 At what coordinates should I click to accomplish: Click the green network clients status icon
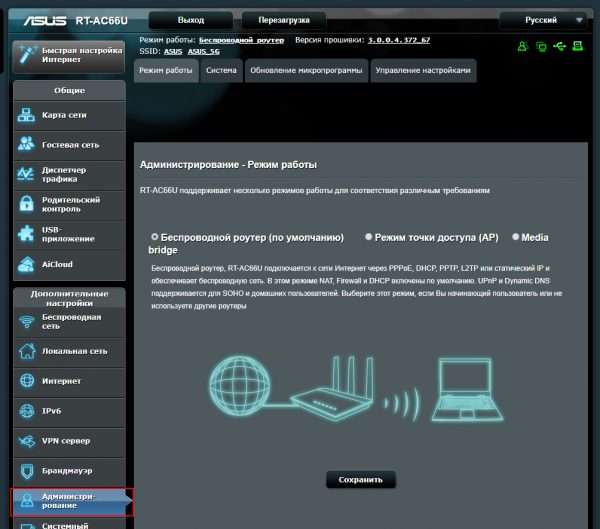point(541,47)
